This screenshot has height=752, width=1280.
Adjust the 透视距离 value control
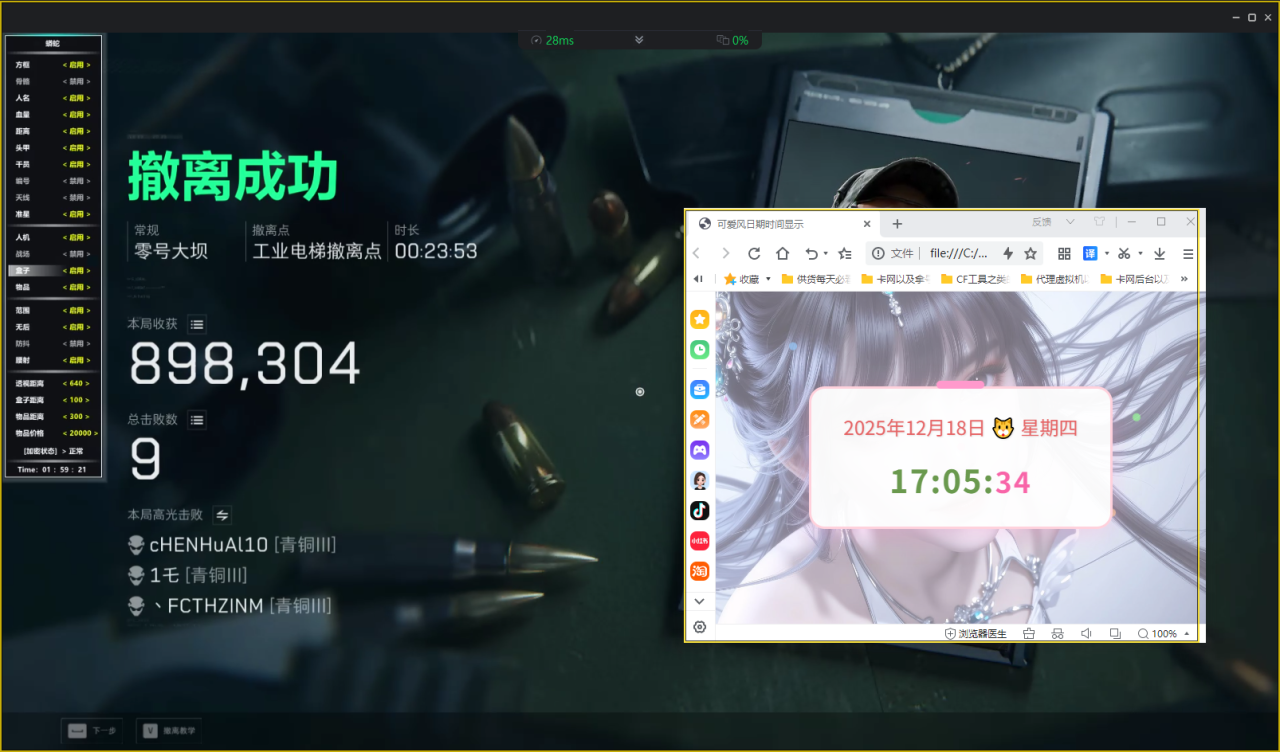point(78,382)
